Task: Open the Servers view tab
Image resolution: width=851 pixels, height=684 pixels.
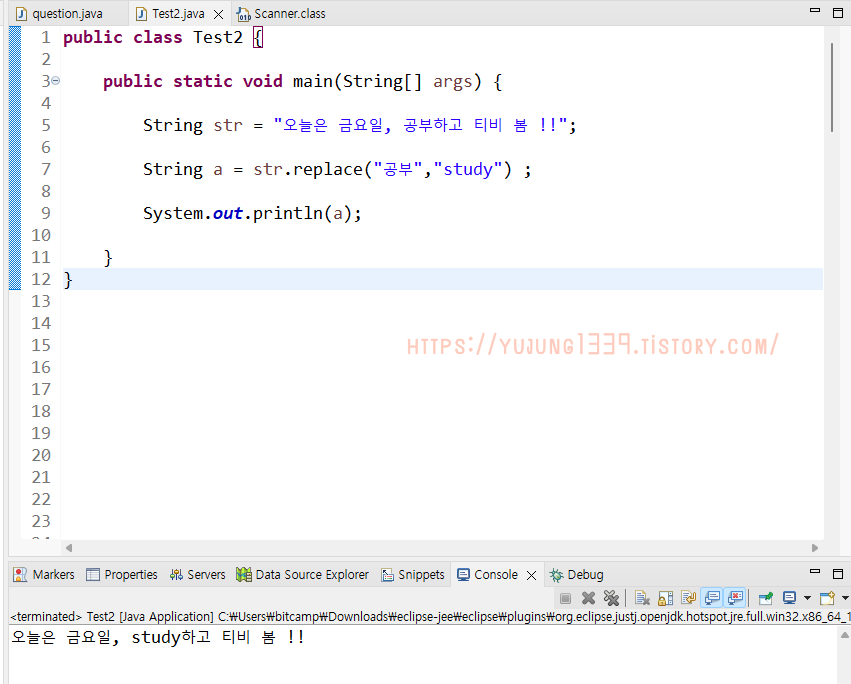Action: [198, 574]
